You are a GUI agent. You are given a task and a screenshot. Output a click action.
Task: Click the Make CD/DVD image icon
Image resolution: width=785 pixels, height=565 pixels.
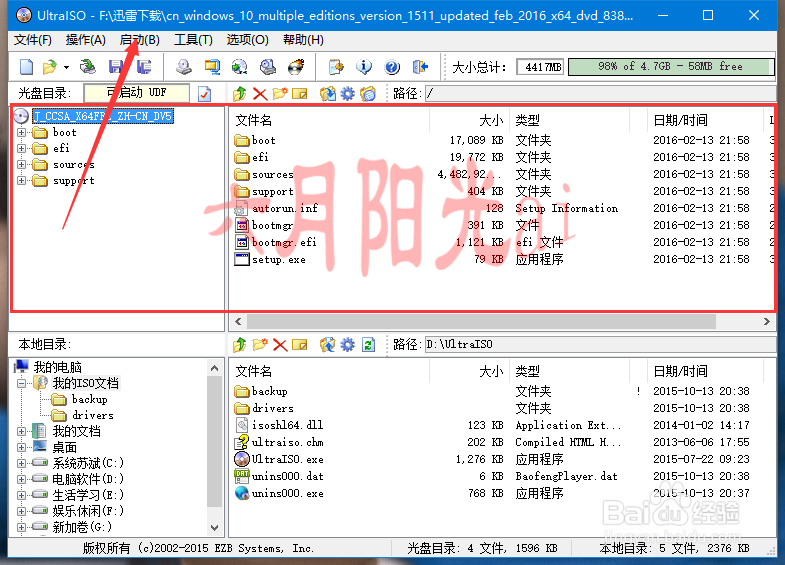[x=184, y=67]
